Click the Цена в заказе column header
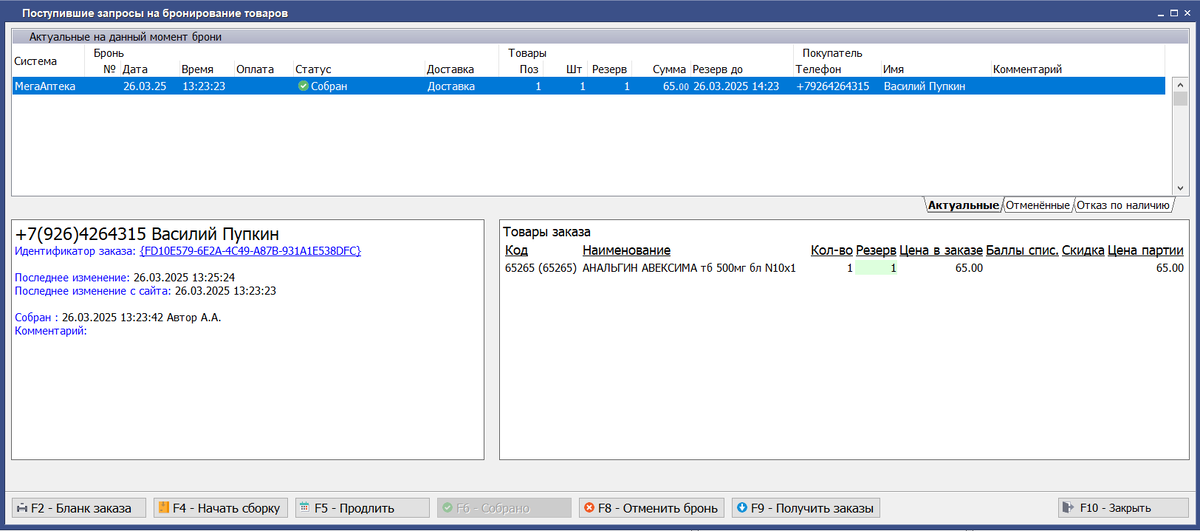This screenshot has width=1200, height=531. [x=941, y=250]
